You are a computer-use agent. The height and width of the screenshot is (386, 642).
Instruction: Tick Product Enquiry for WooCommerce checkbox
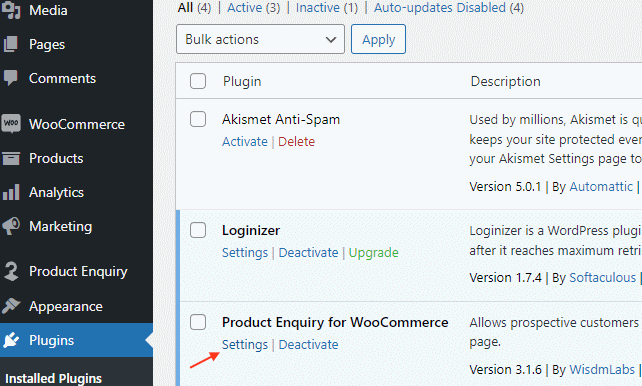[198, 322]
